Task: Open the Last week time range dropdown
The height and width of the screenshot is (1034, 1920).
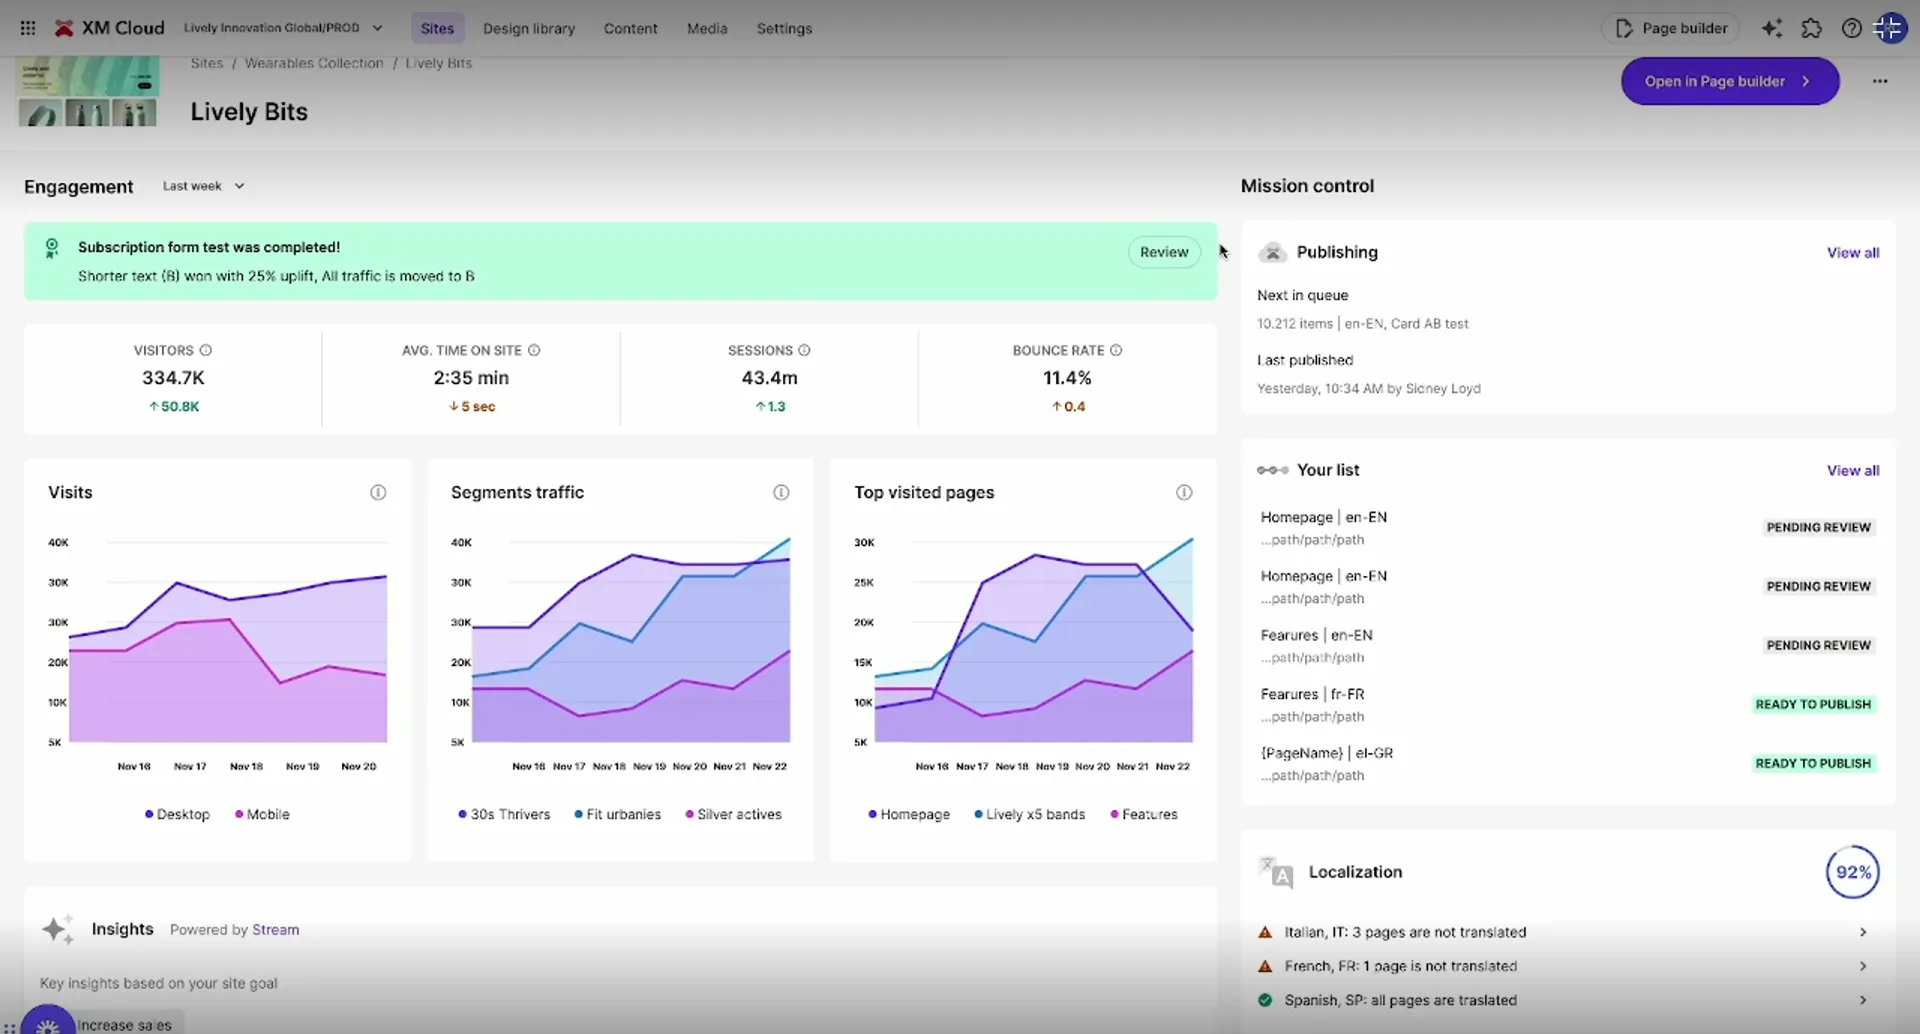Action: click(203, 185)
